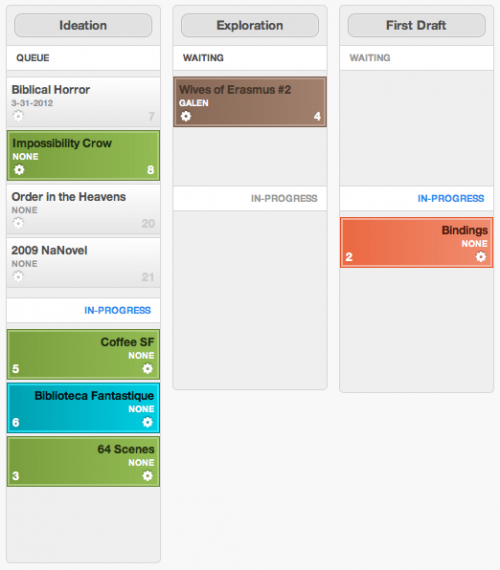The image size is (500, 570).
Task: Open gear settings for 64 Scenes card
Action: click(x=147, y=475)
